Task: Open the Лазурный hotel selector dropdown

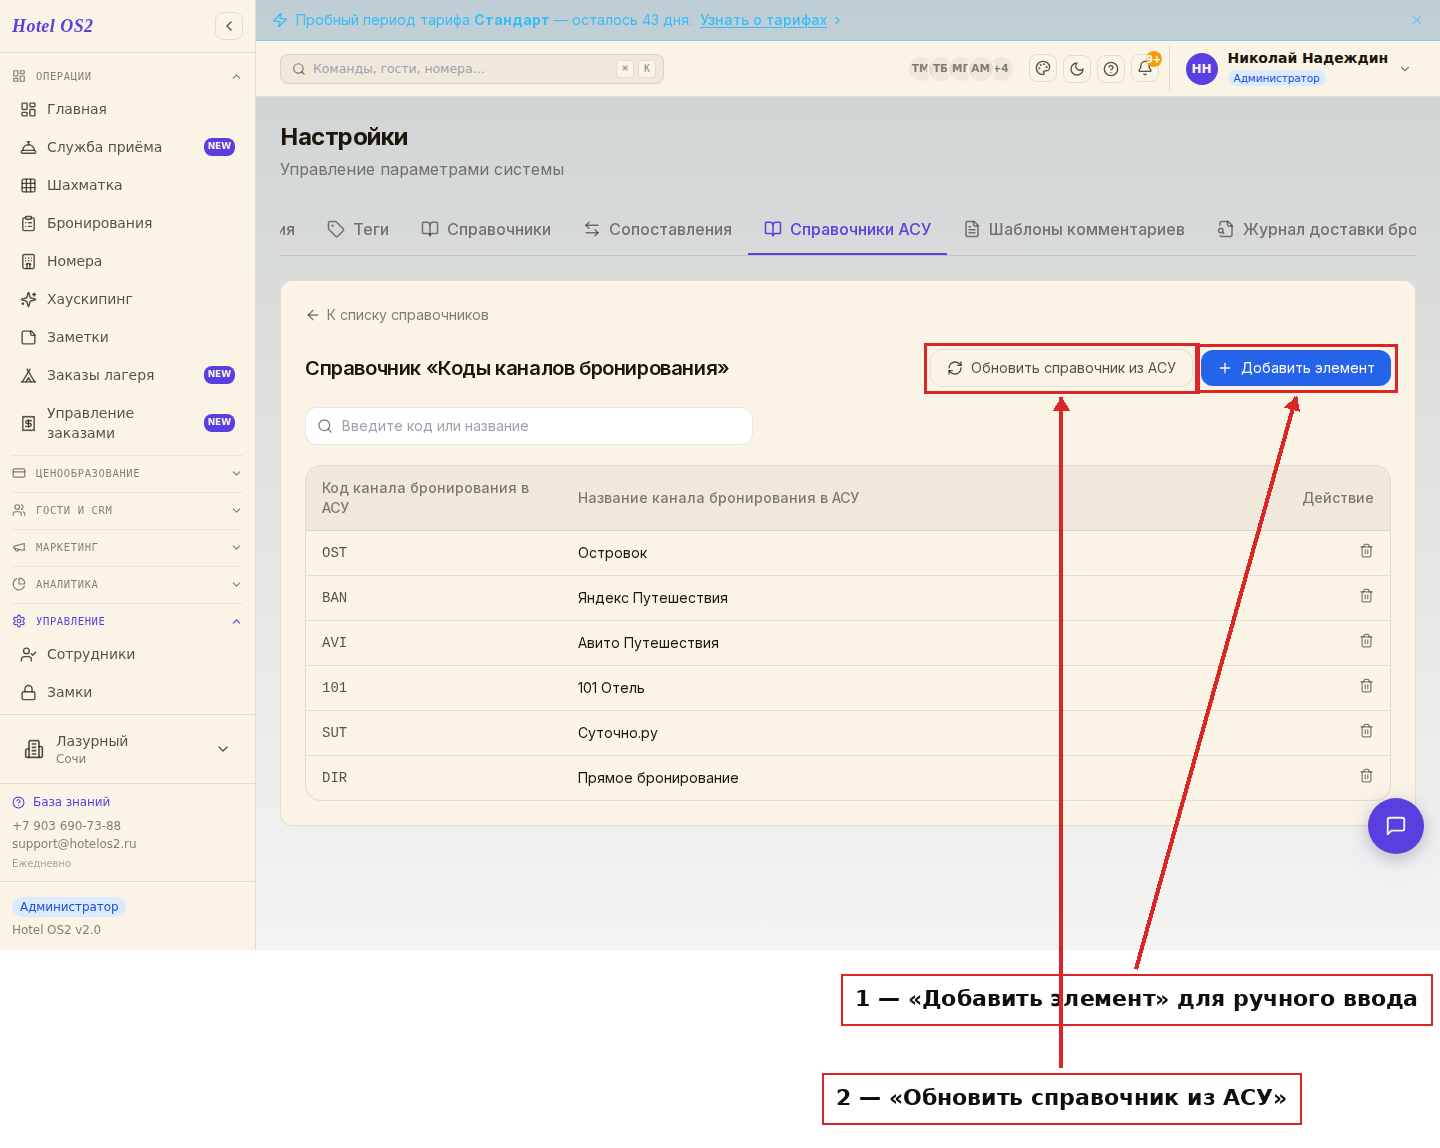Action: click(127, 749)
